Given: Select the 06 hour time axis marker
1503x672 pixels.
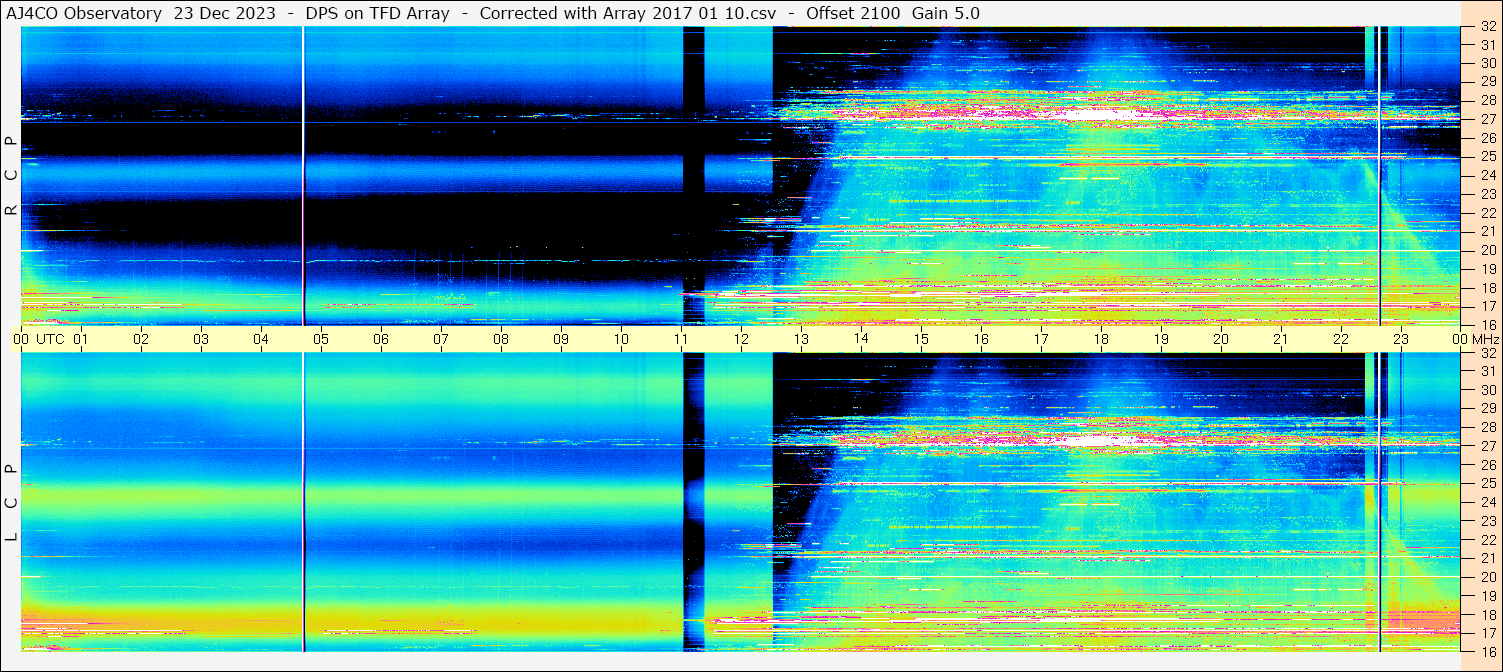Looking at the screenshot, I should pos(381,339).
